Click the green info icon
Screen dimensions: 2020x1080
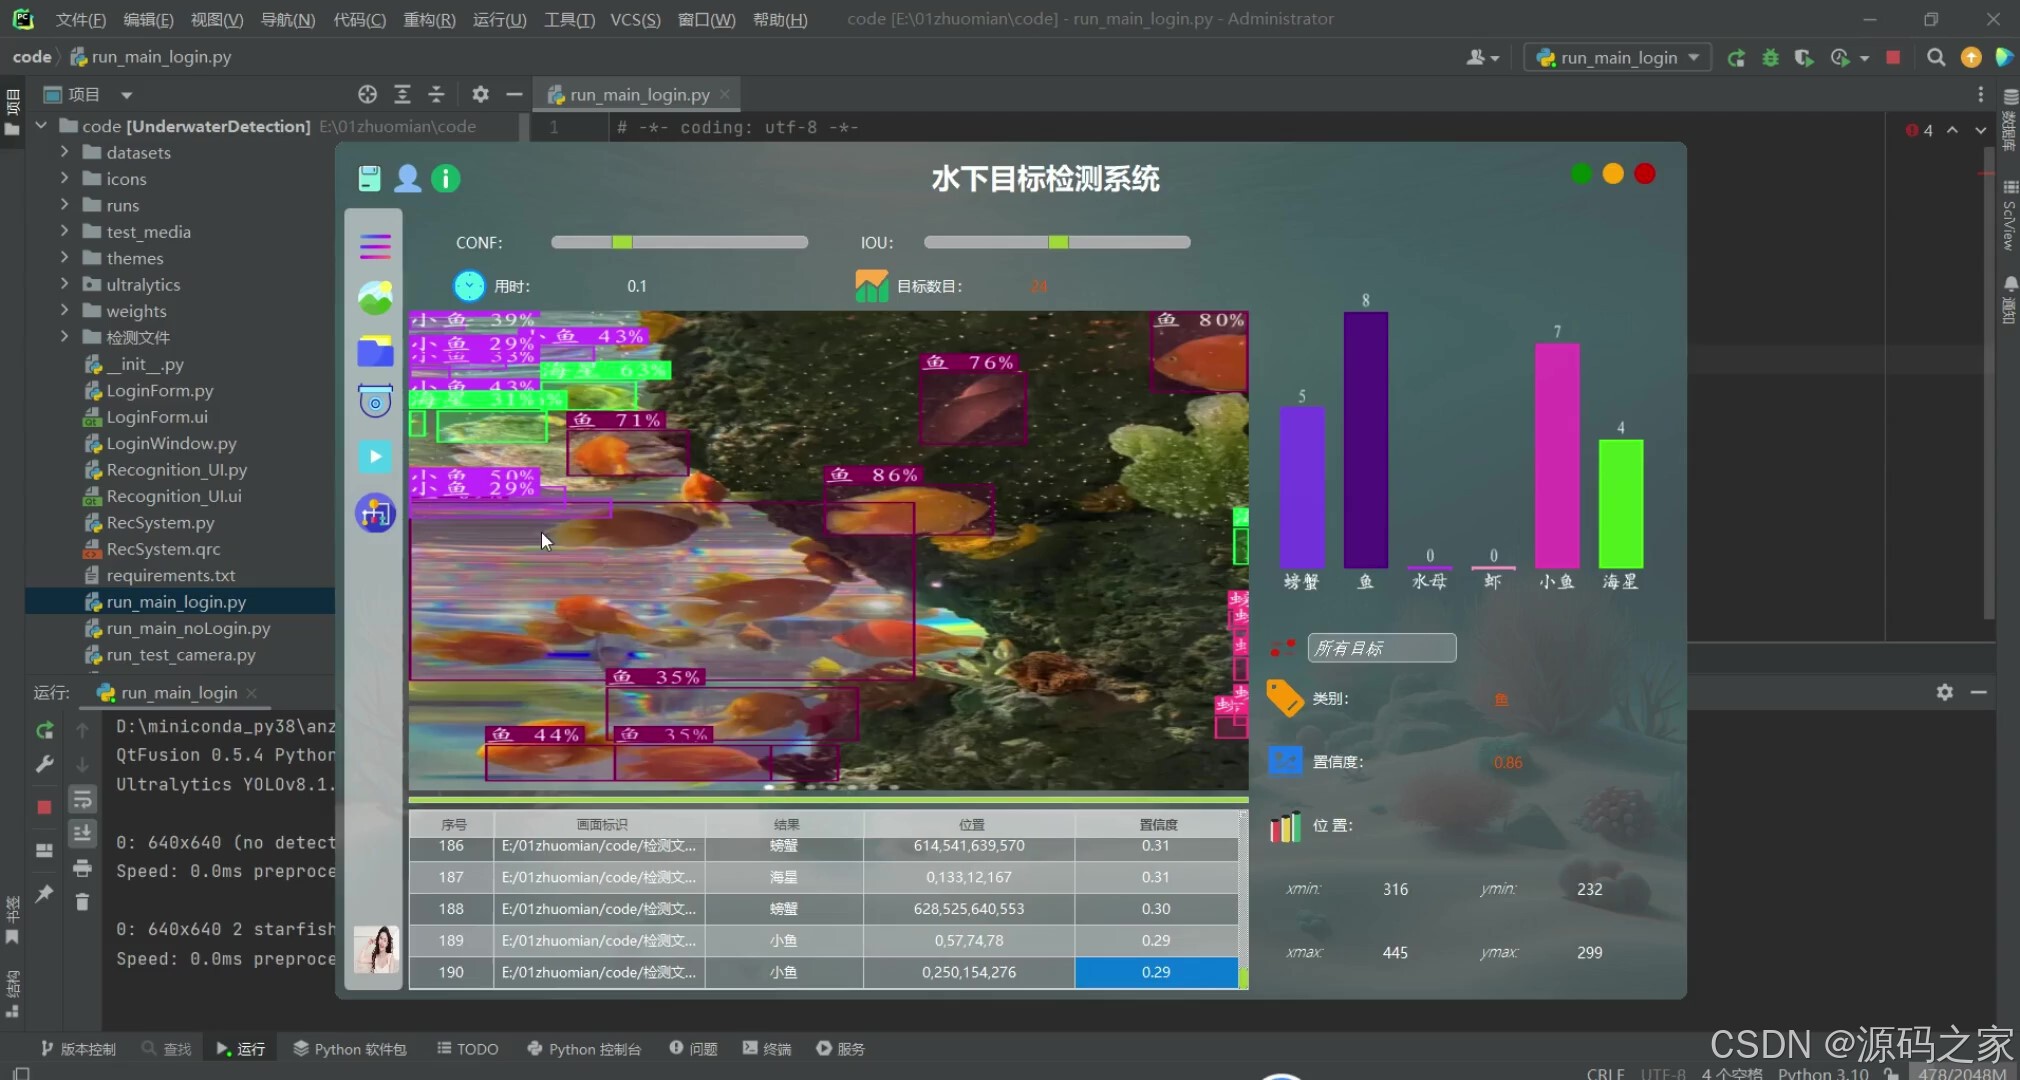click(x=445, y=178)
